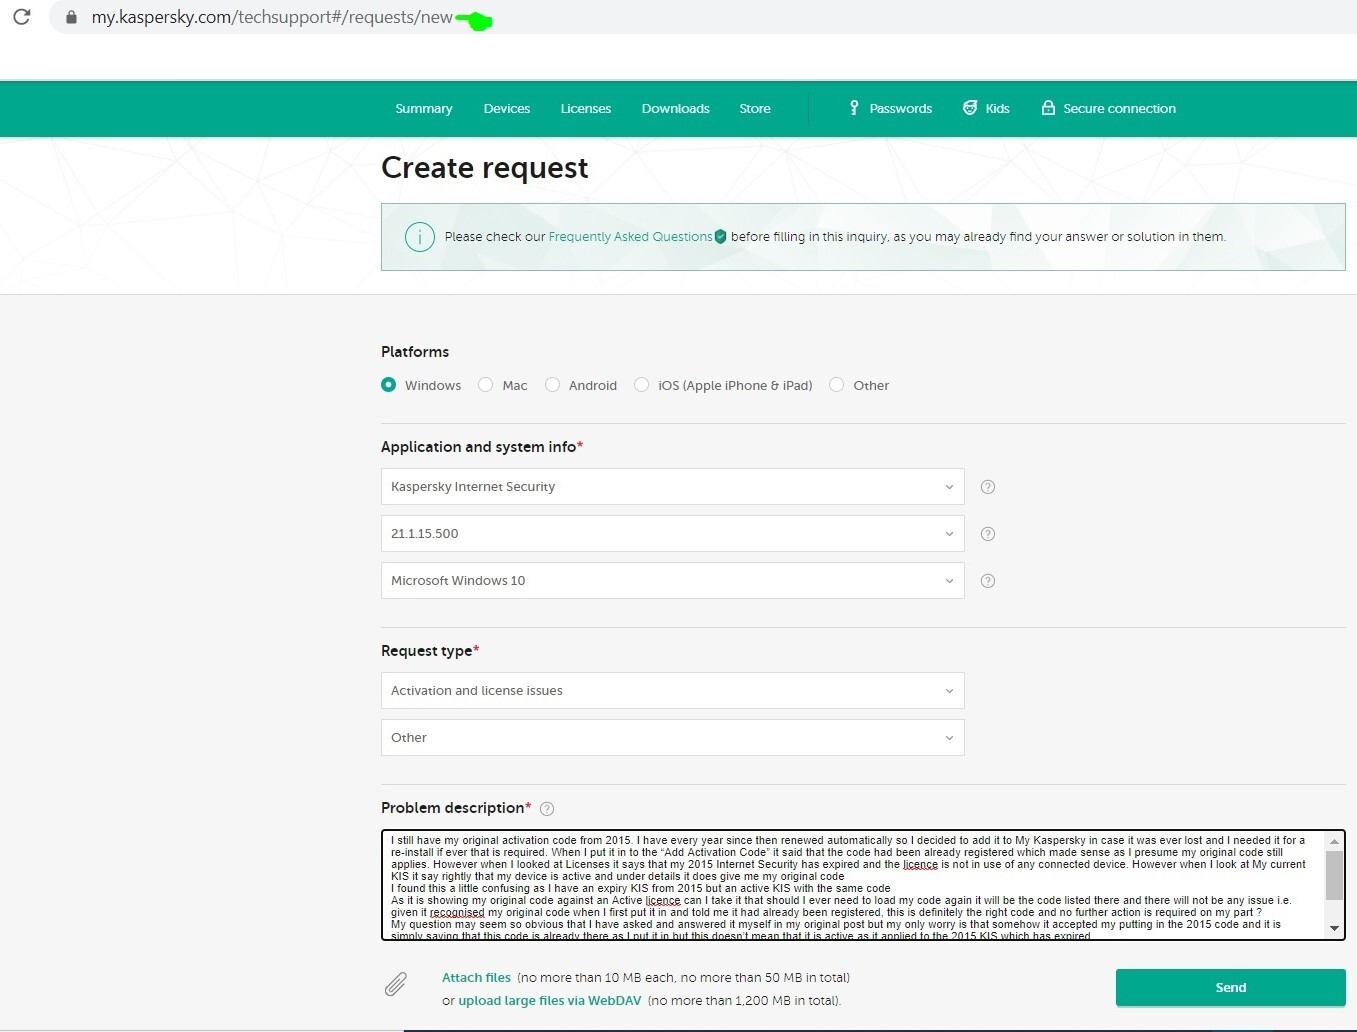Open the Secure connection text link
The width and height of the screenshot is (1357, 1032).
click(1120, 108)
